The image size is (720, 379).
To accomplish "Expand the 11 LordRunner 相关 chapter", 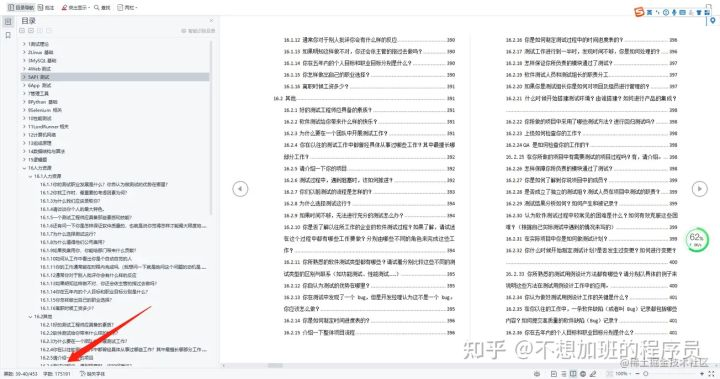I will 24,127.
